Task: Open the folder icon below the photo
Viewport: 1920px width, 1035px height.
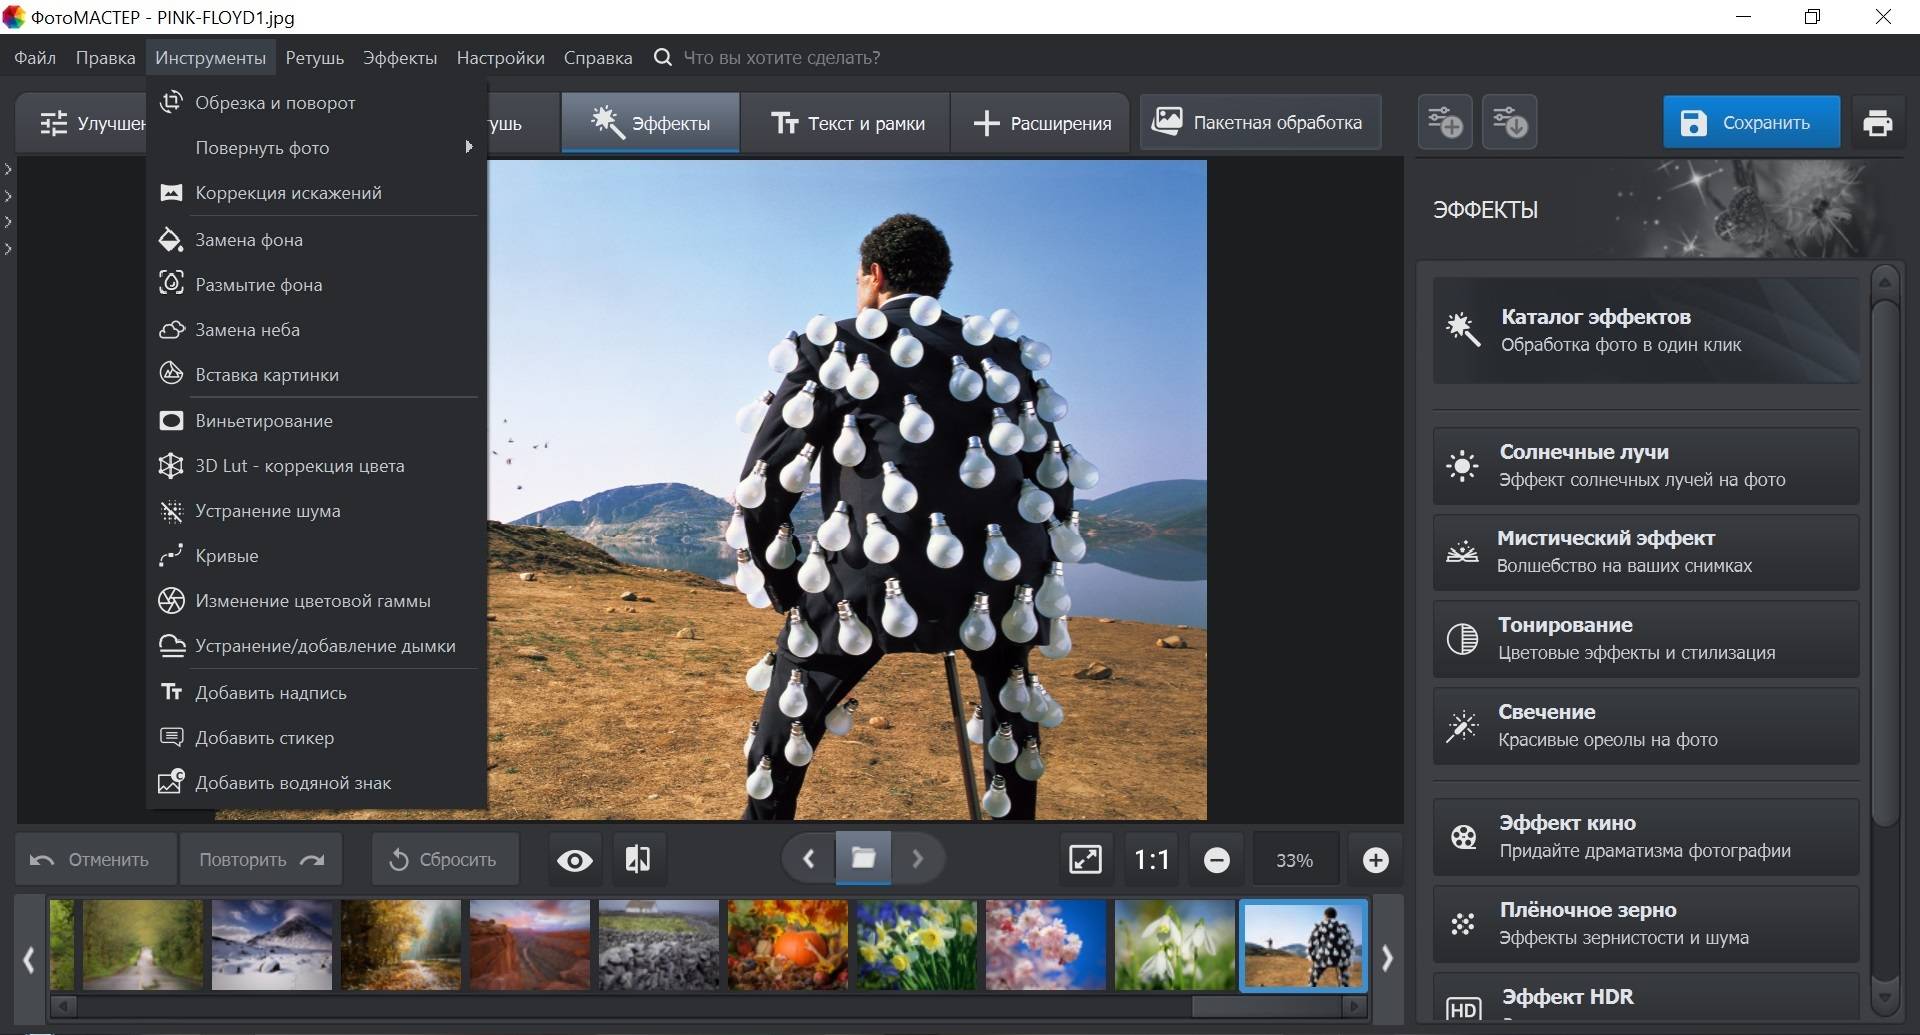Action: point(863,859)
